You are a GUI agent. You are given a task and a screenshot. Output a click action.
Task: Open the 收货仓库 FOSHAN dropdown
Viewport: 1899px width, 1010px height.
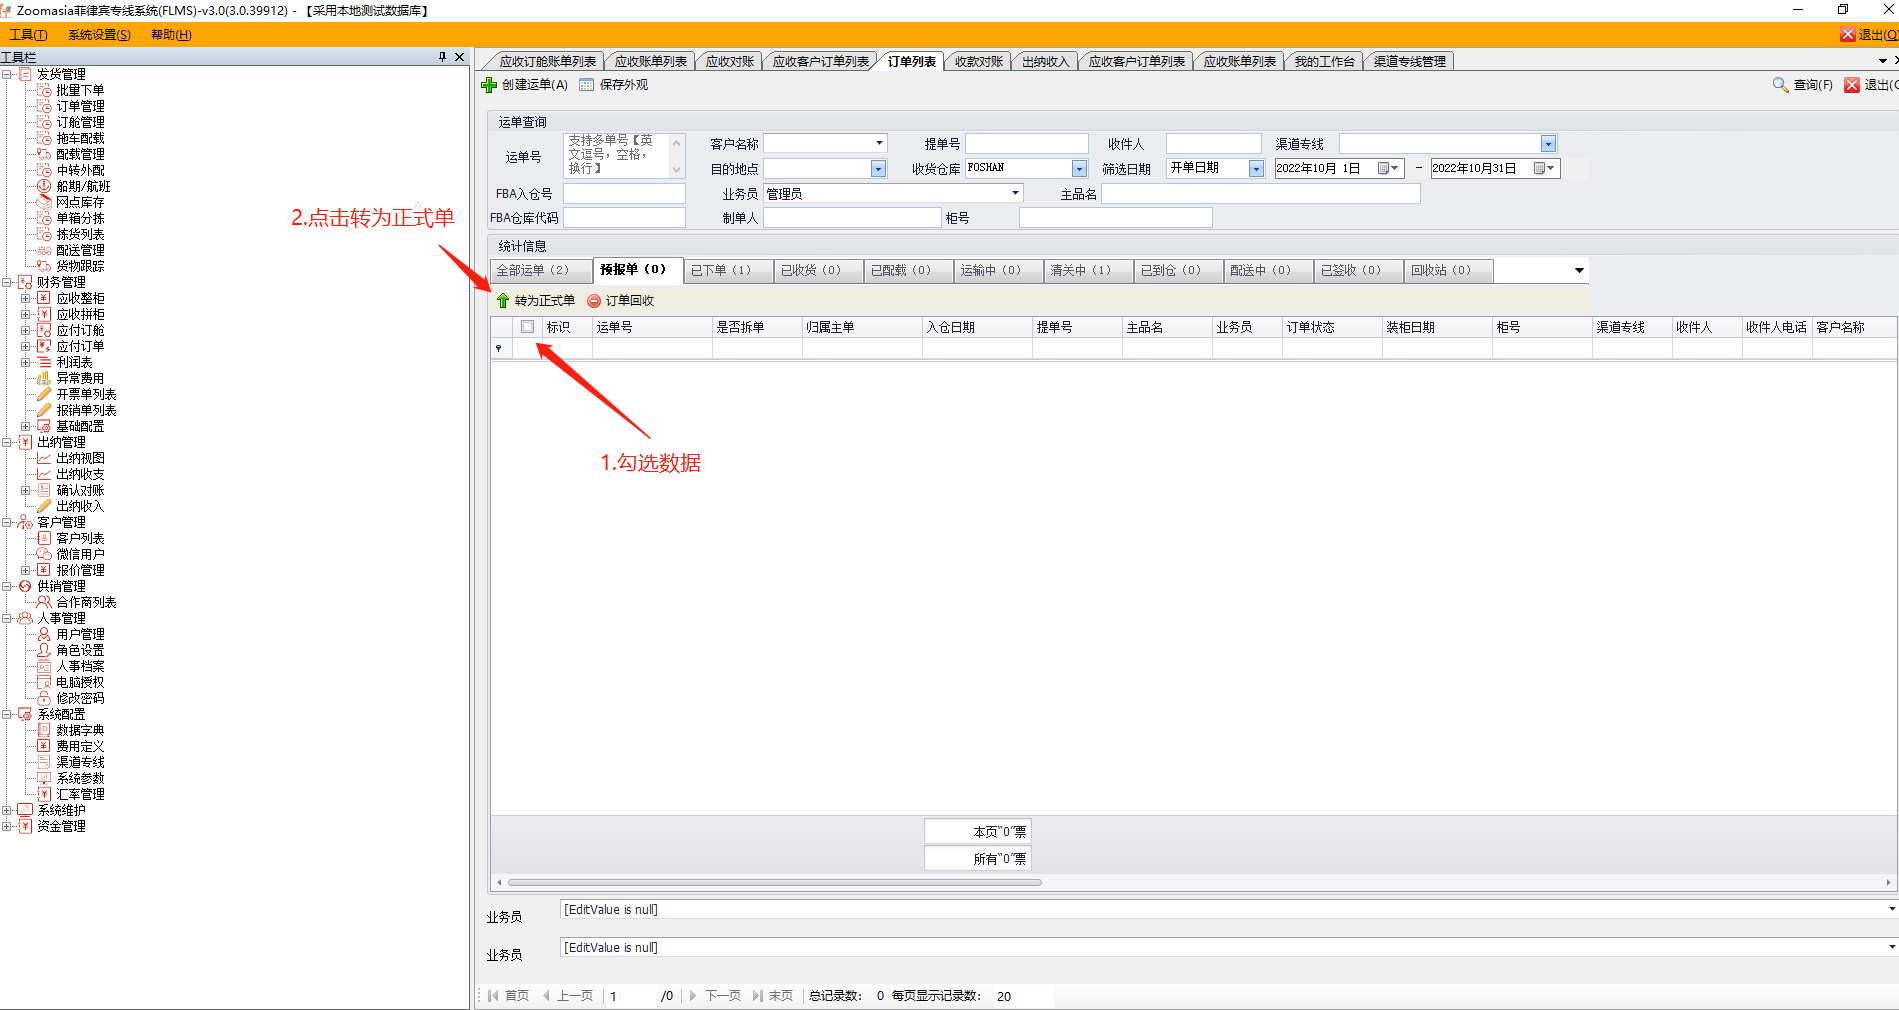pos(1079,169)
